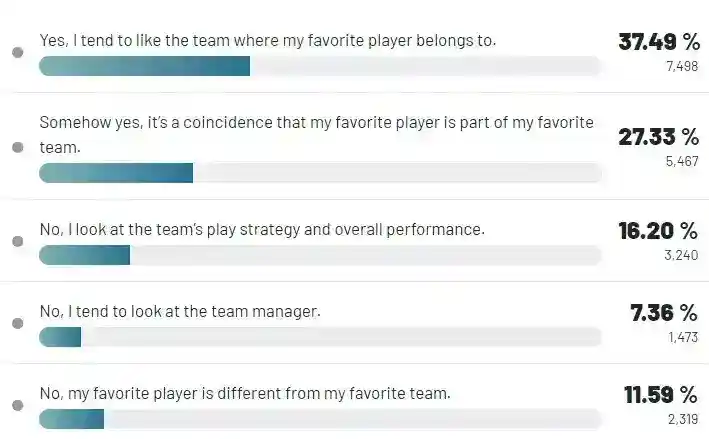Choose the radio dot beside 'Somehow yes' answer
The image size is (709, 439).
tap(17, 147)
